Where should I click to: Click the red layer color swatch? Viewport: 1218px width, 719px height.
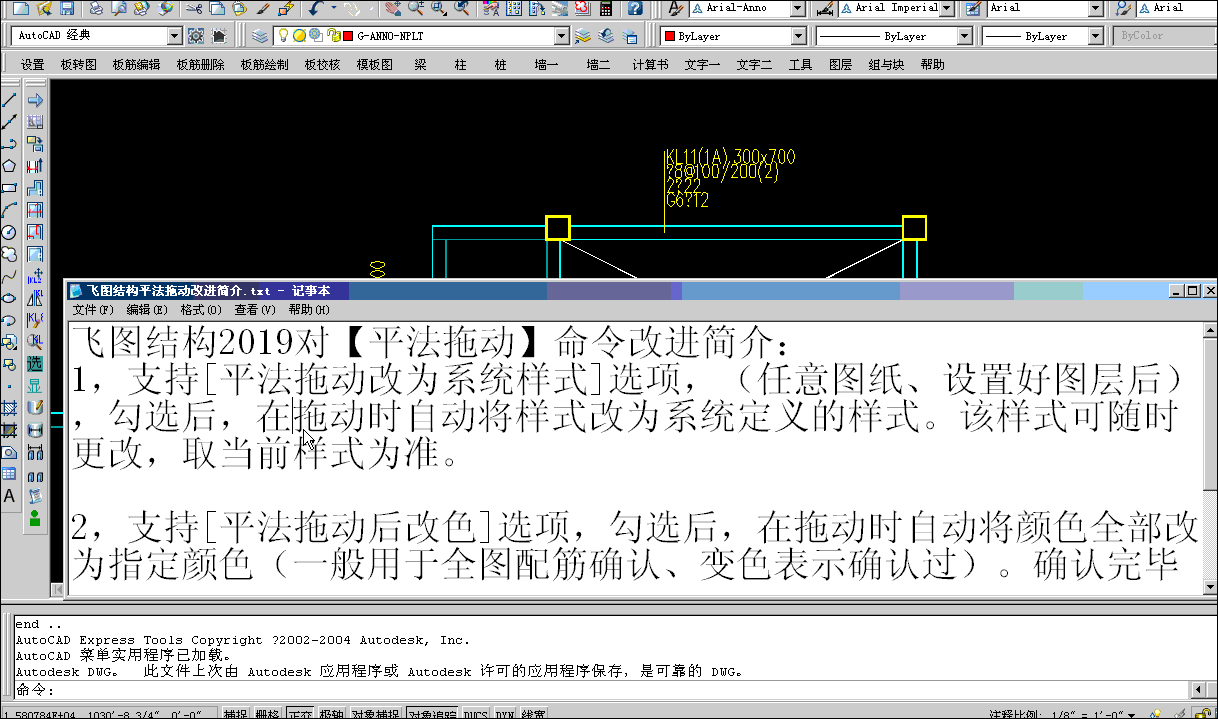coord(347,36)
